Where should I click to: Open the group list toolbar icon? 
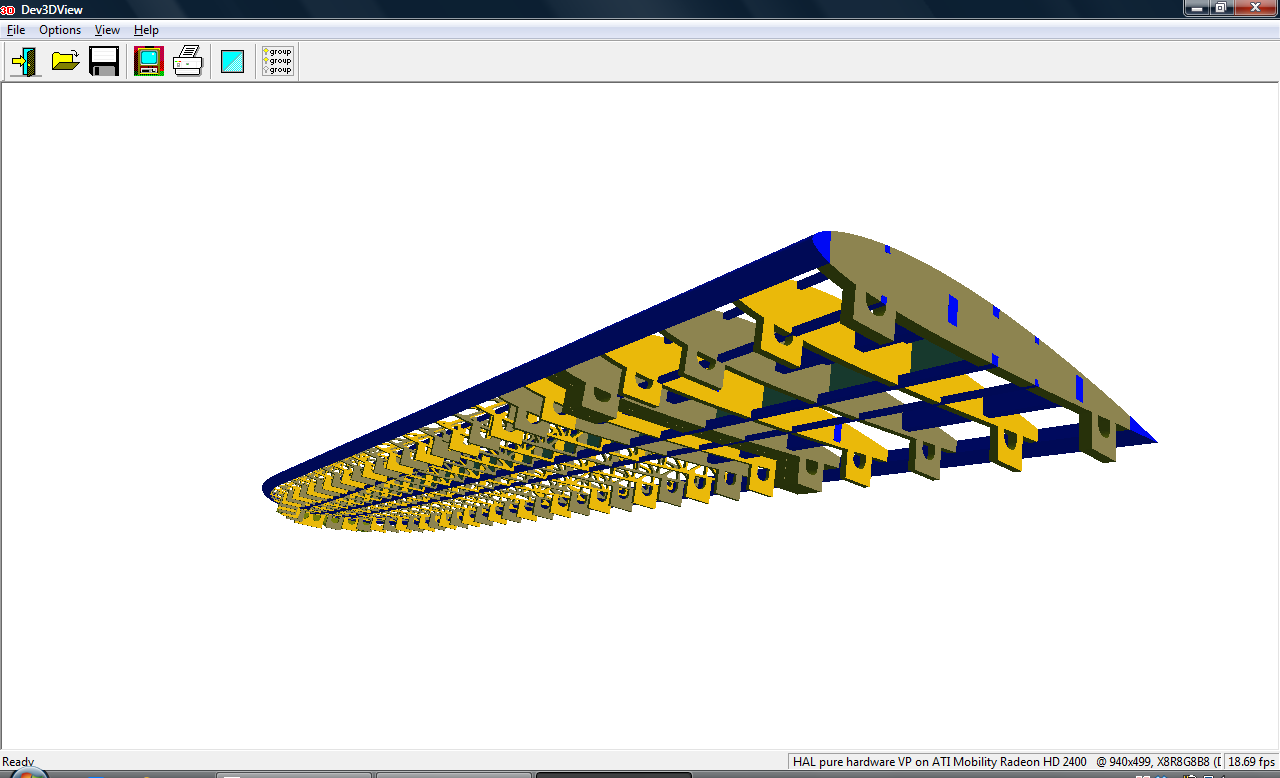[x=277, y=61]
